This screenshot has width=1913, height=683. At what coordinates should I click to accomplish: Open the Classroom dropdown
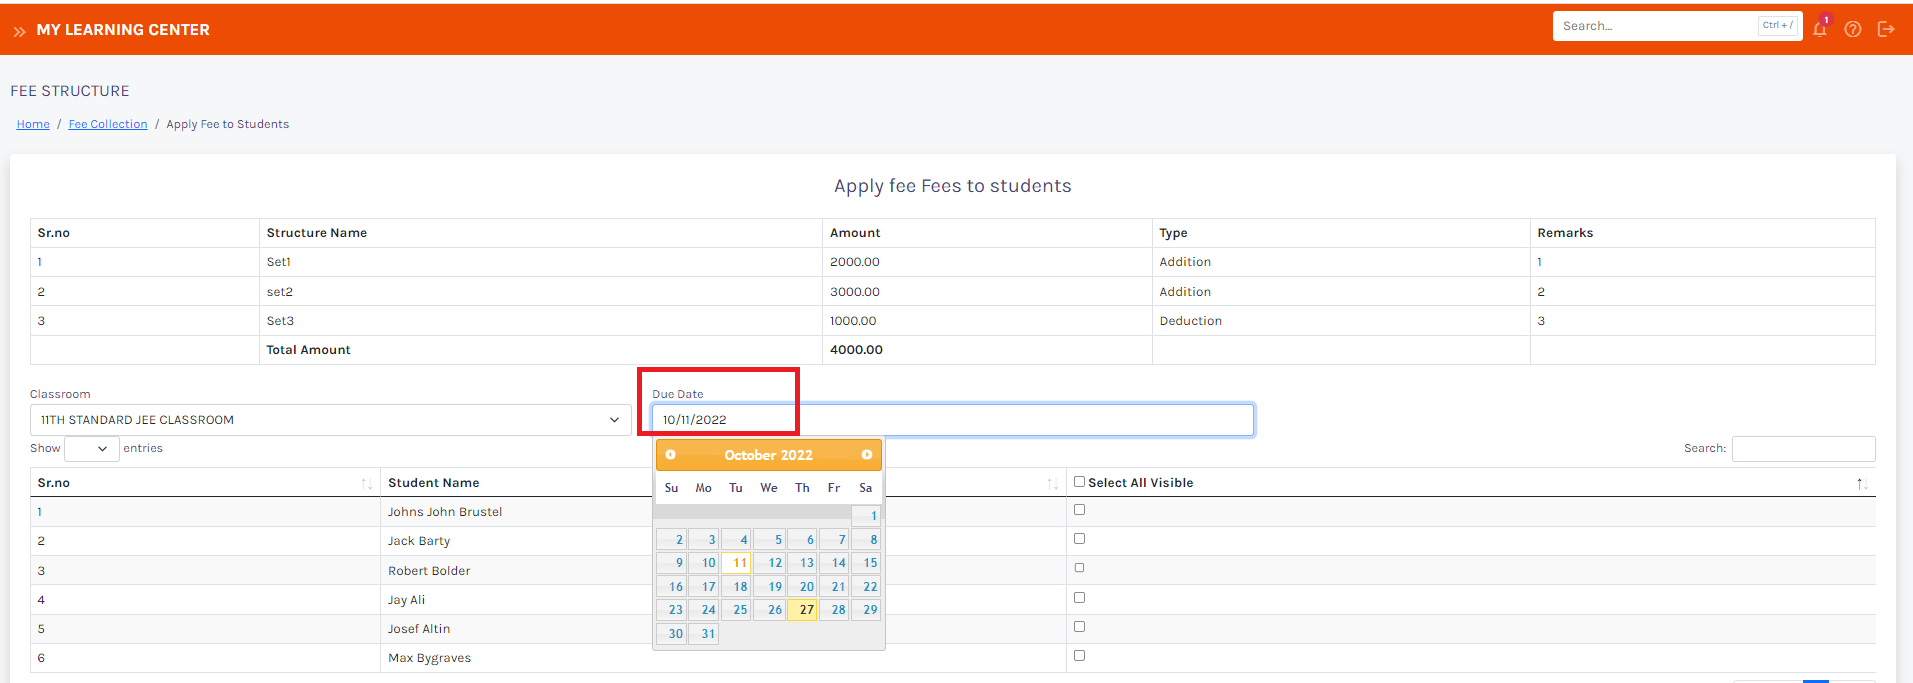click(330, 420)
